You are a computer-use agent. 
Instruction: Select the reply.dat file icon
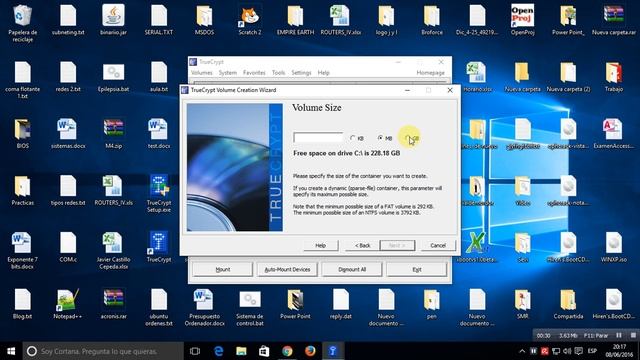(x=341, y=304)
